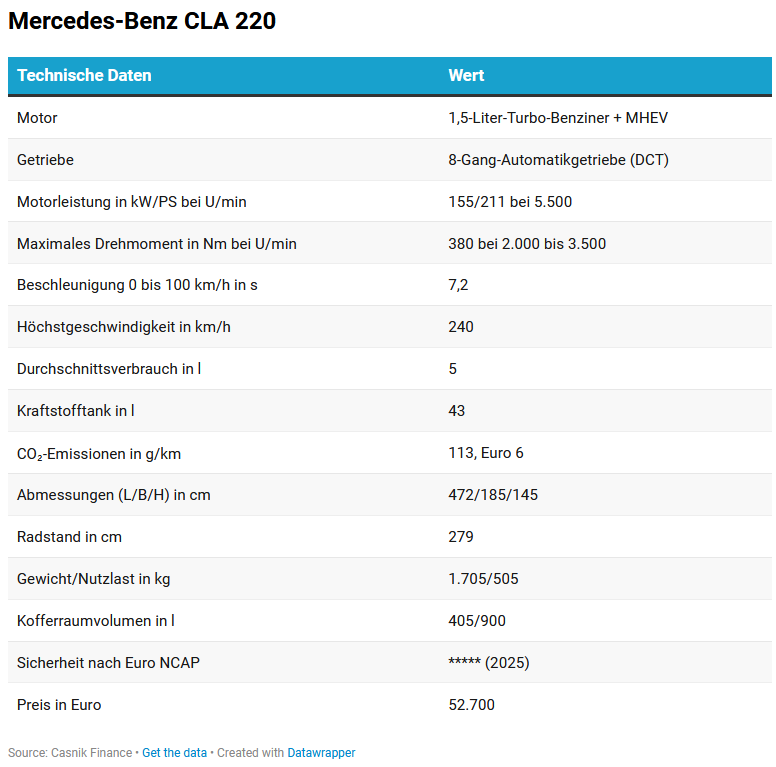
Task: Select the 'Technische Daten' column header
Action: click(x=84, y=75)
